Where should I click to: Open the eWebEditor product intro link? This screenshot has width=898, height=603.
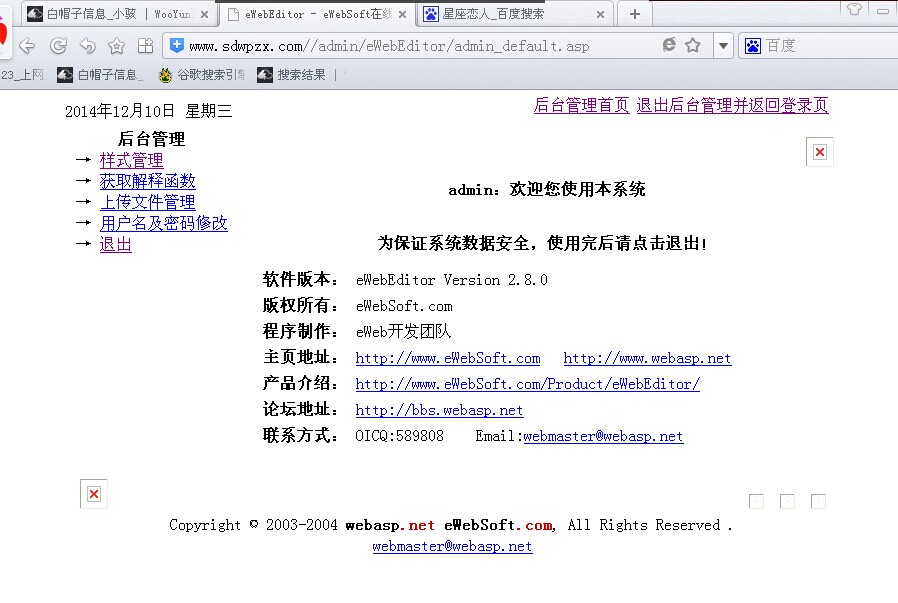[x=527, y=384]
